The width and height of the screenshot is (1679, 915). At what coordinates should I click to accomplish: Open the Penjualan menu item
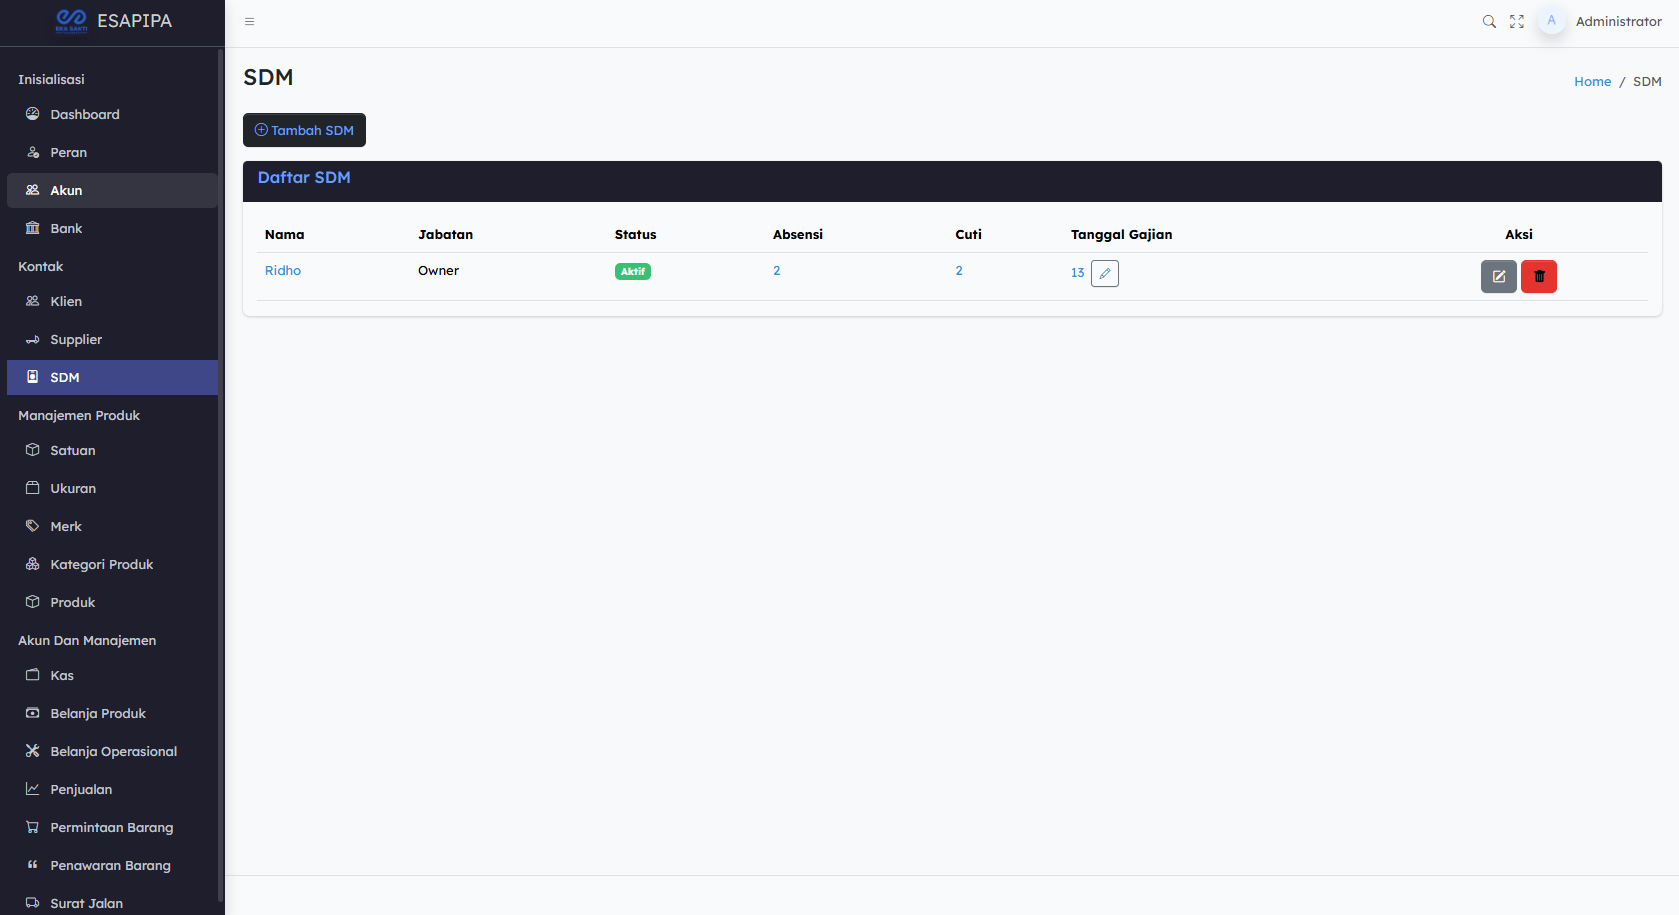click(112, 790)
